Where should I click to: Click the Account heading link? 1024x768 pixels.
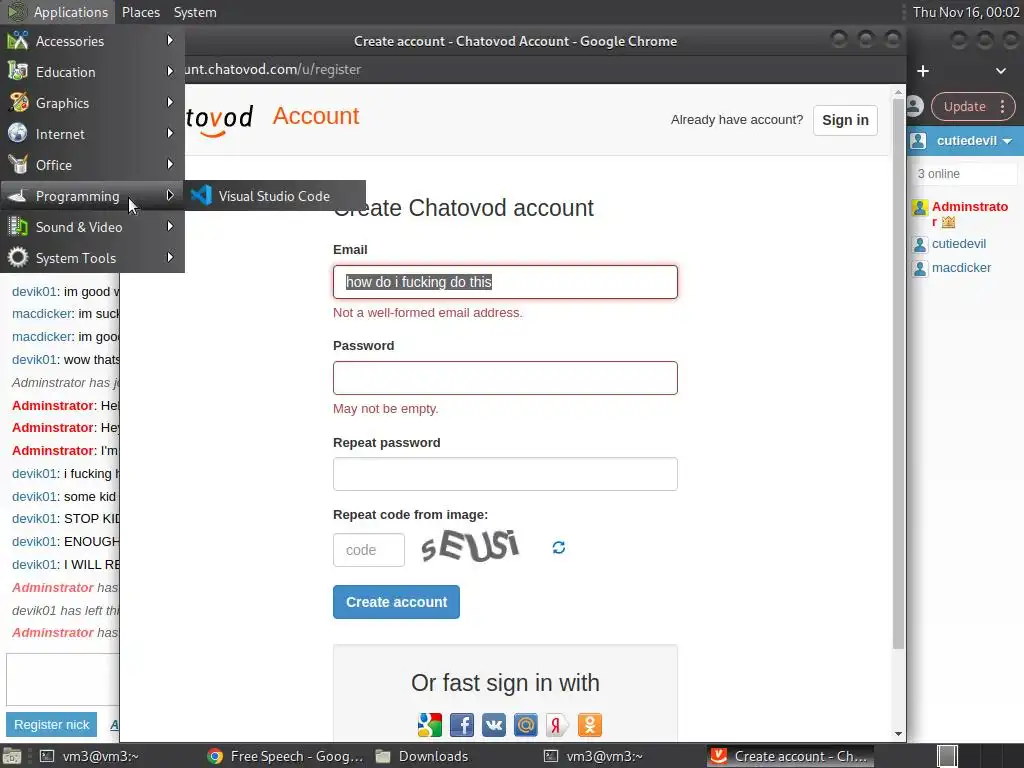316,116
